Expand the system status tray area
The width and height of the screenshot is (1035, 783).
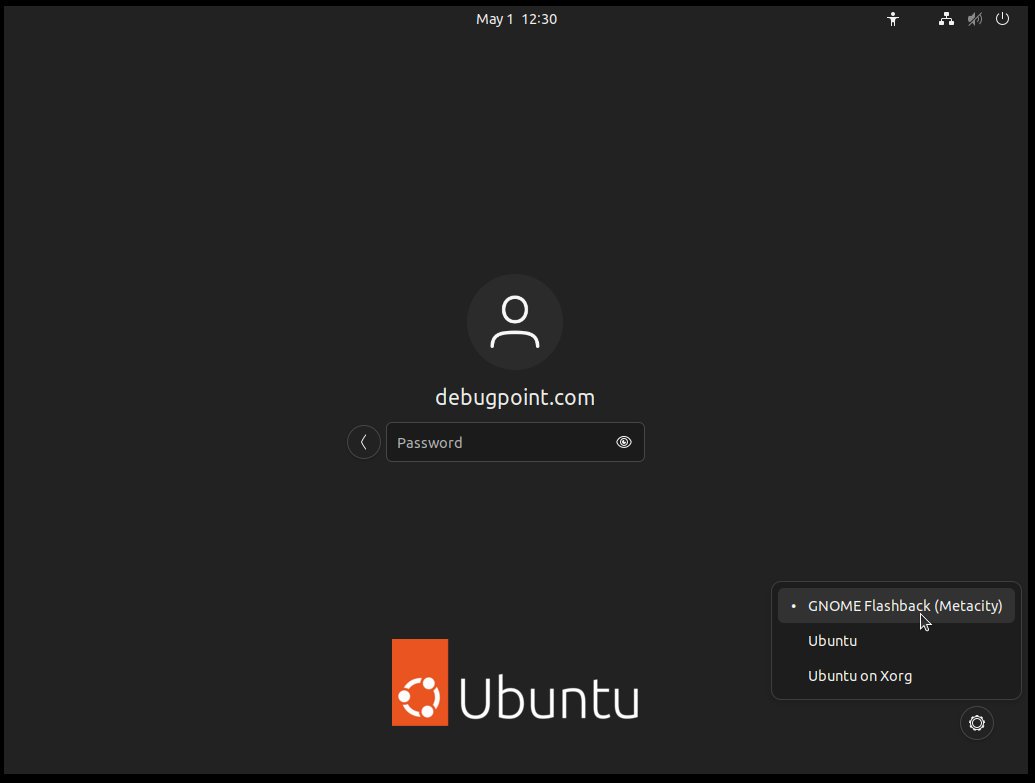click(946, 18)
